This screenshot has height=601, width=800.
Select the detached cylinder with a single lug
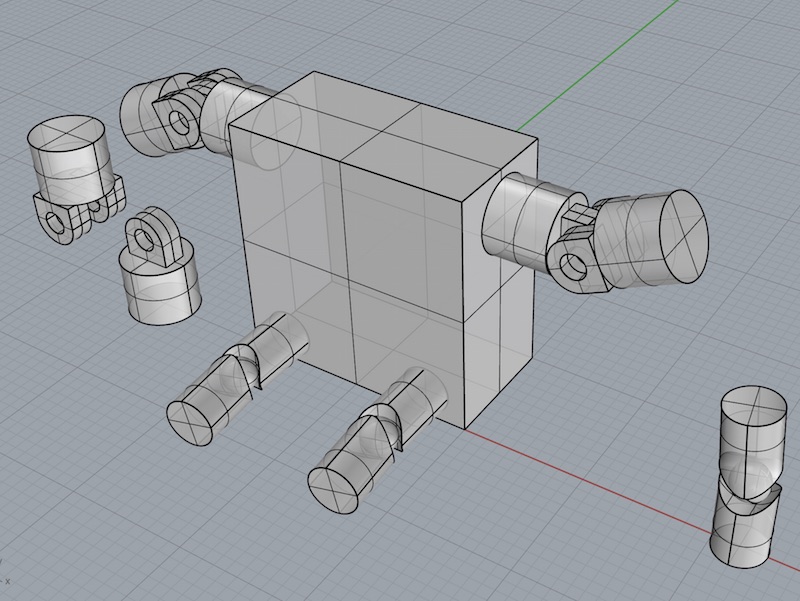click(x=159, y=266)
